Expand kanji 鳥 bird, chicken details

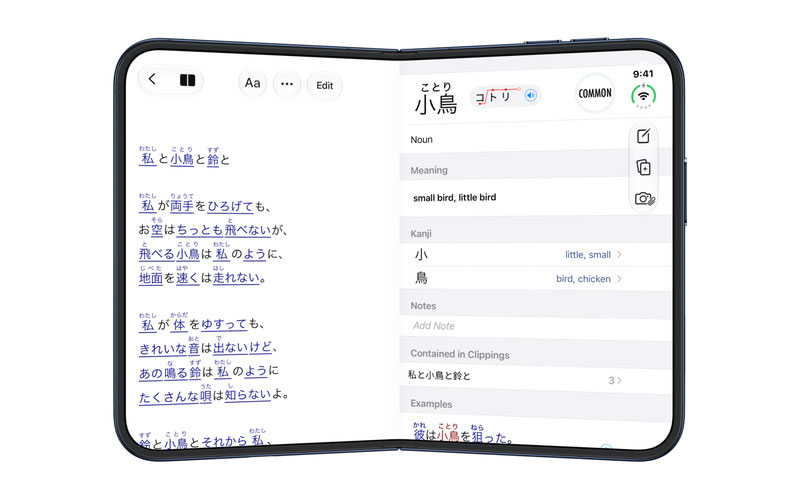click(x=518, y=279)
